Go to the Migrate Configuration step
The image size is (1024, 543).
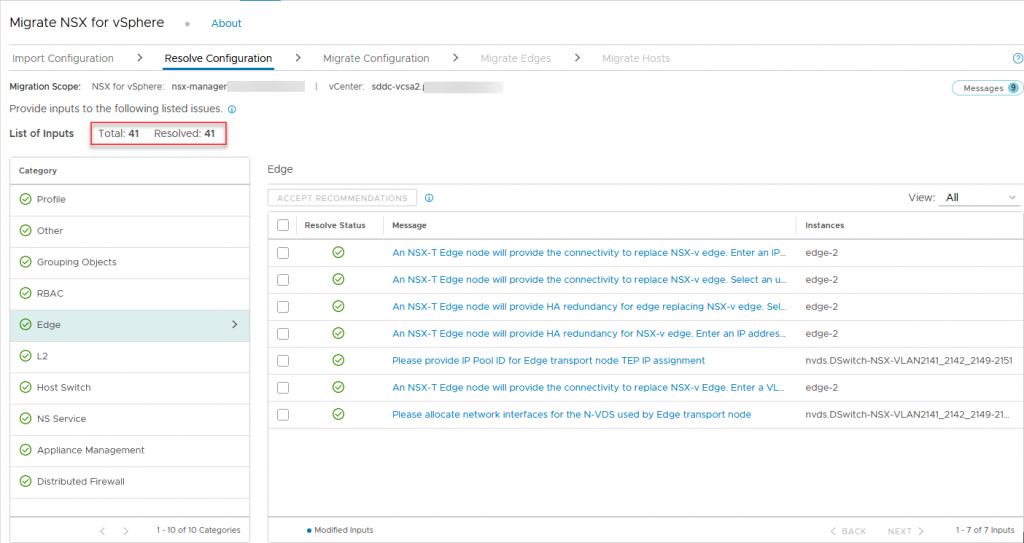tap(376, 58)
